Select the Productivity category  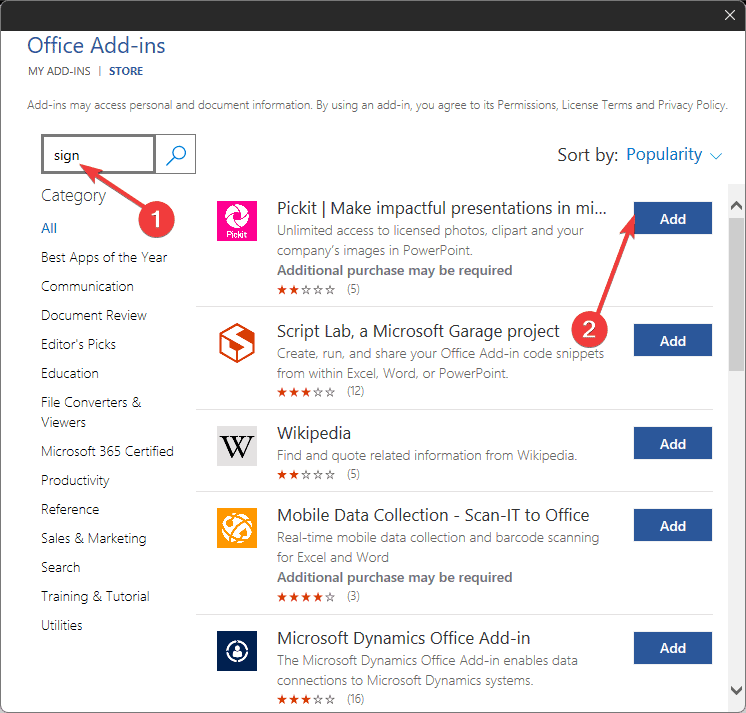tap(75, 480)
